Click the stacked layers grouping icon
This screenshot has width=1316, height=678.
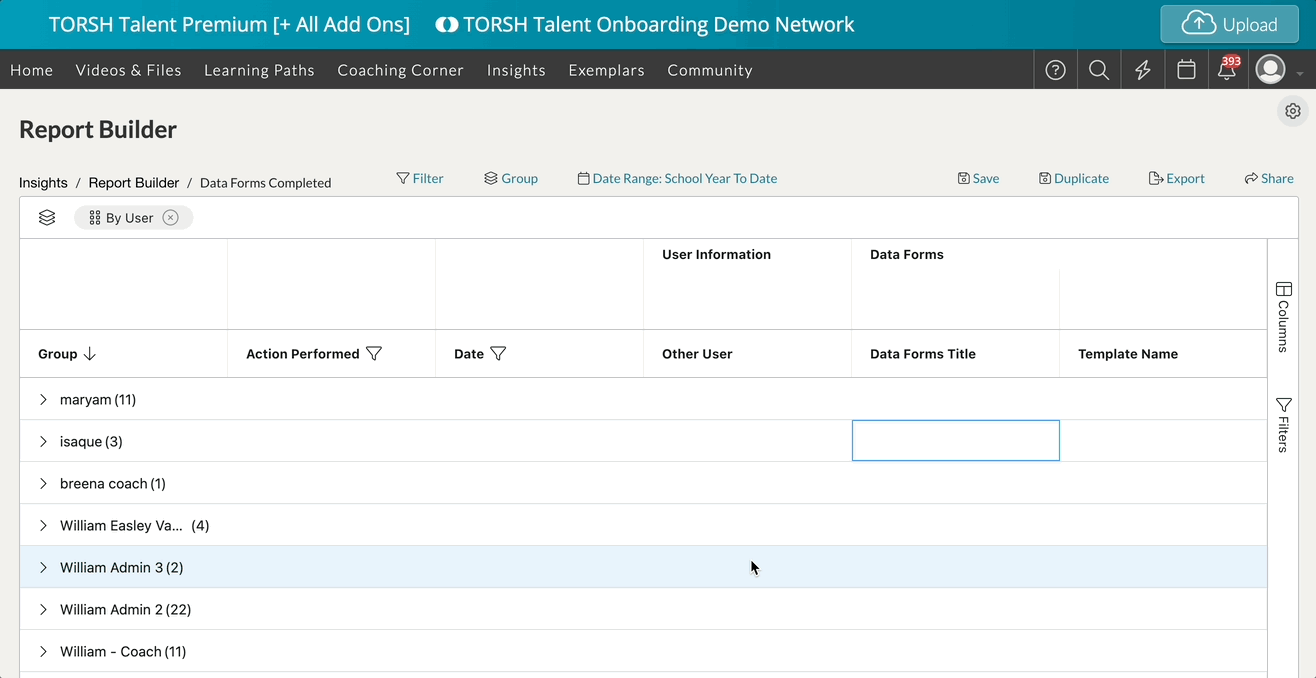[47, 218]
